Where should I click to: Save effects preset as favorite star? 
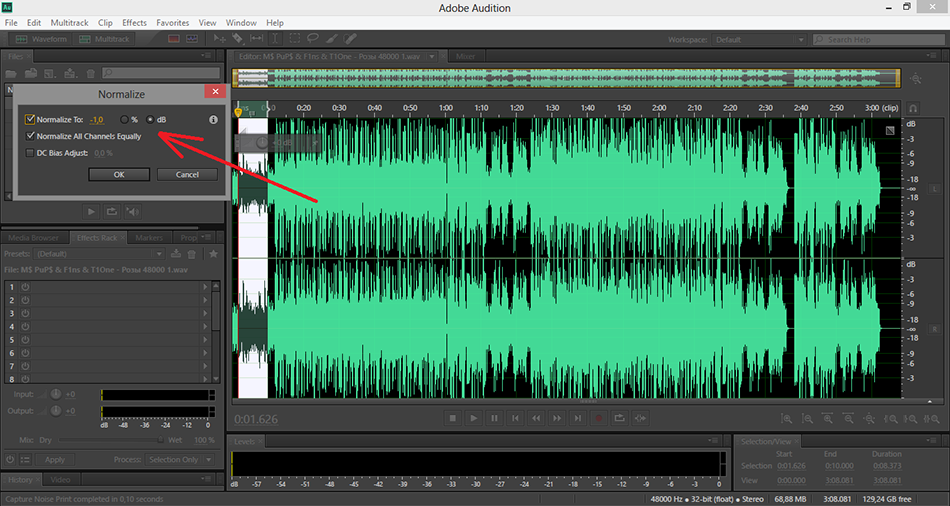(x=213, y=254)
